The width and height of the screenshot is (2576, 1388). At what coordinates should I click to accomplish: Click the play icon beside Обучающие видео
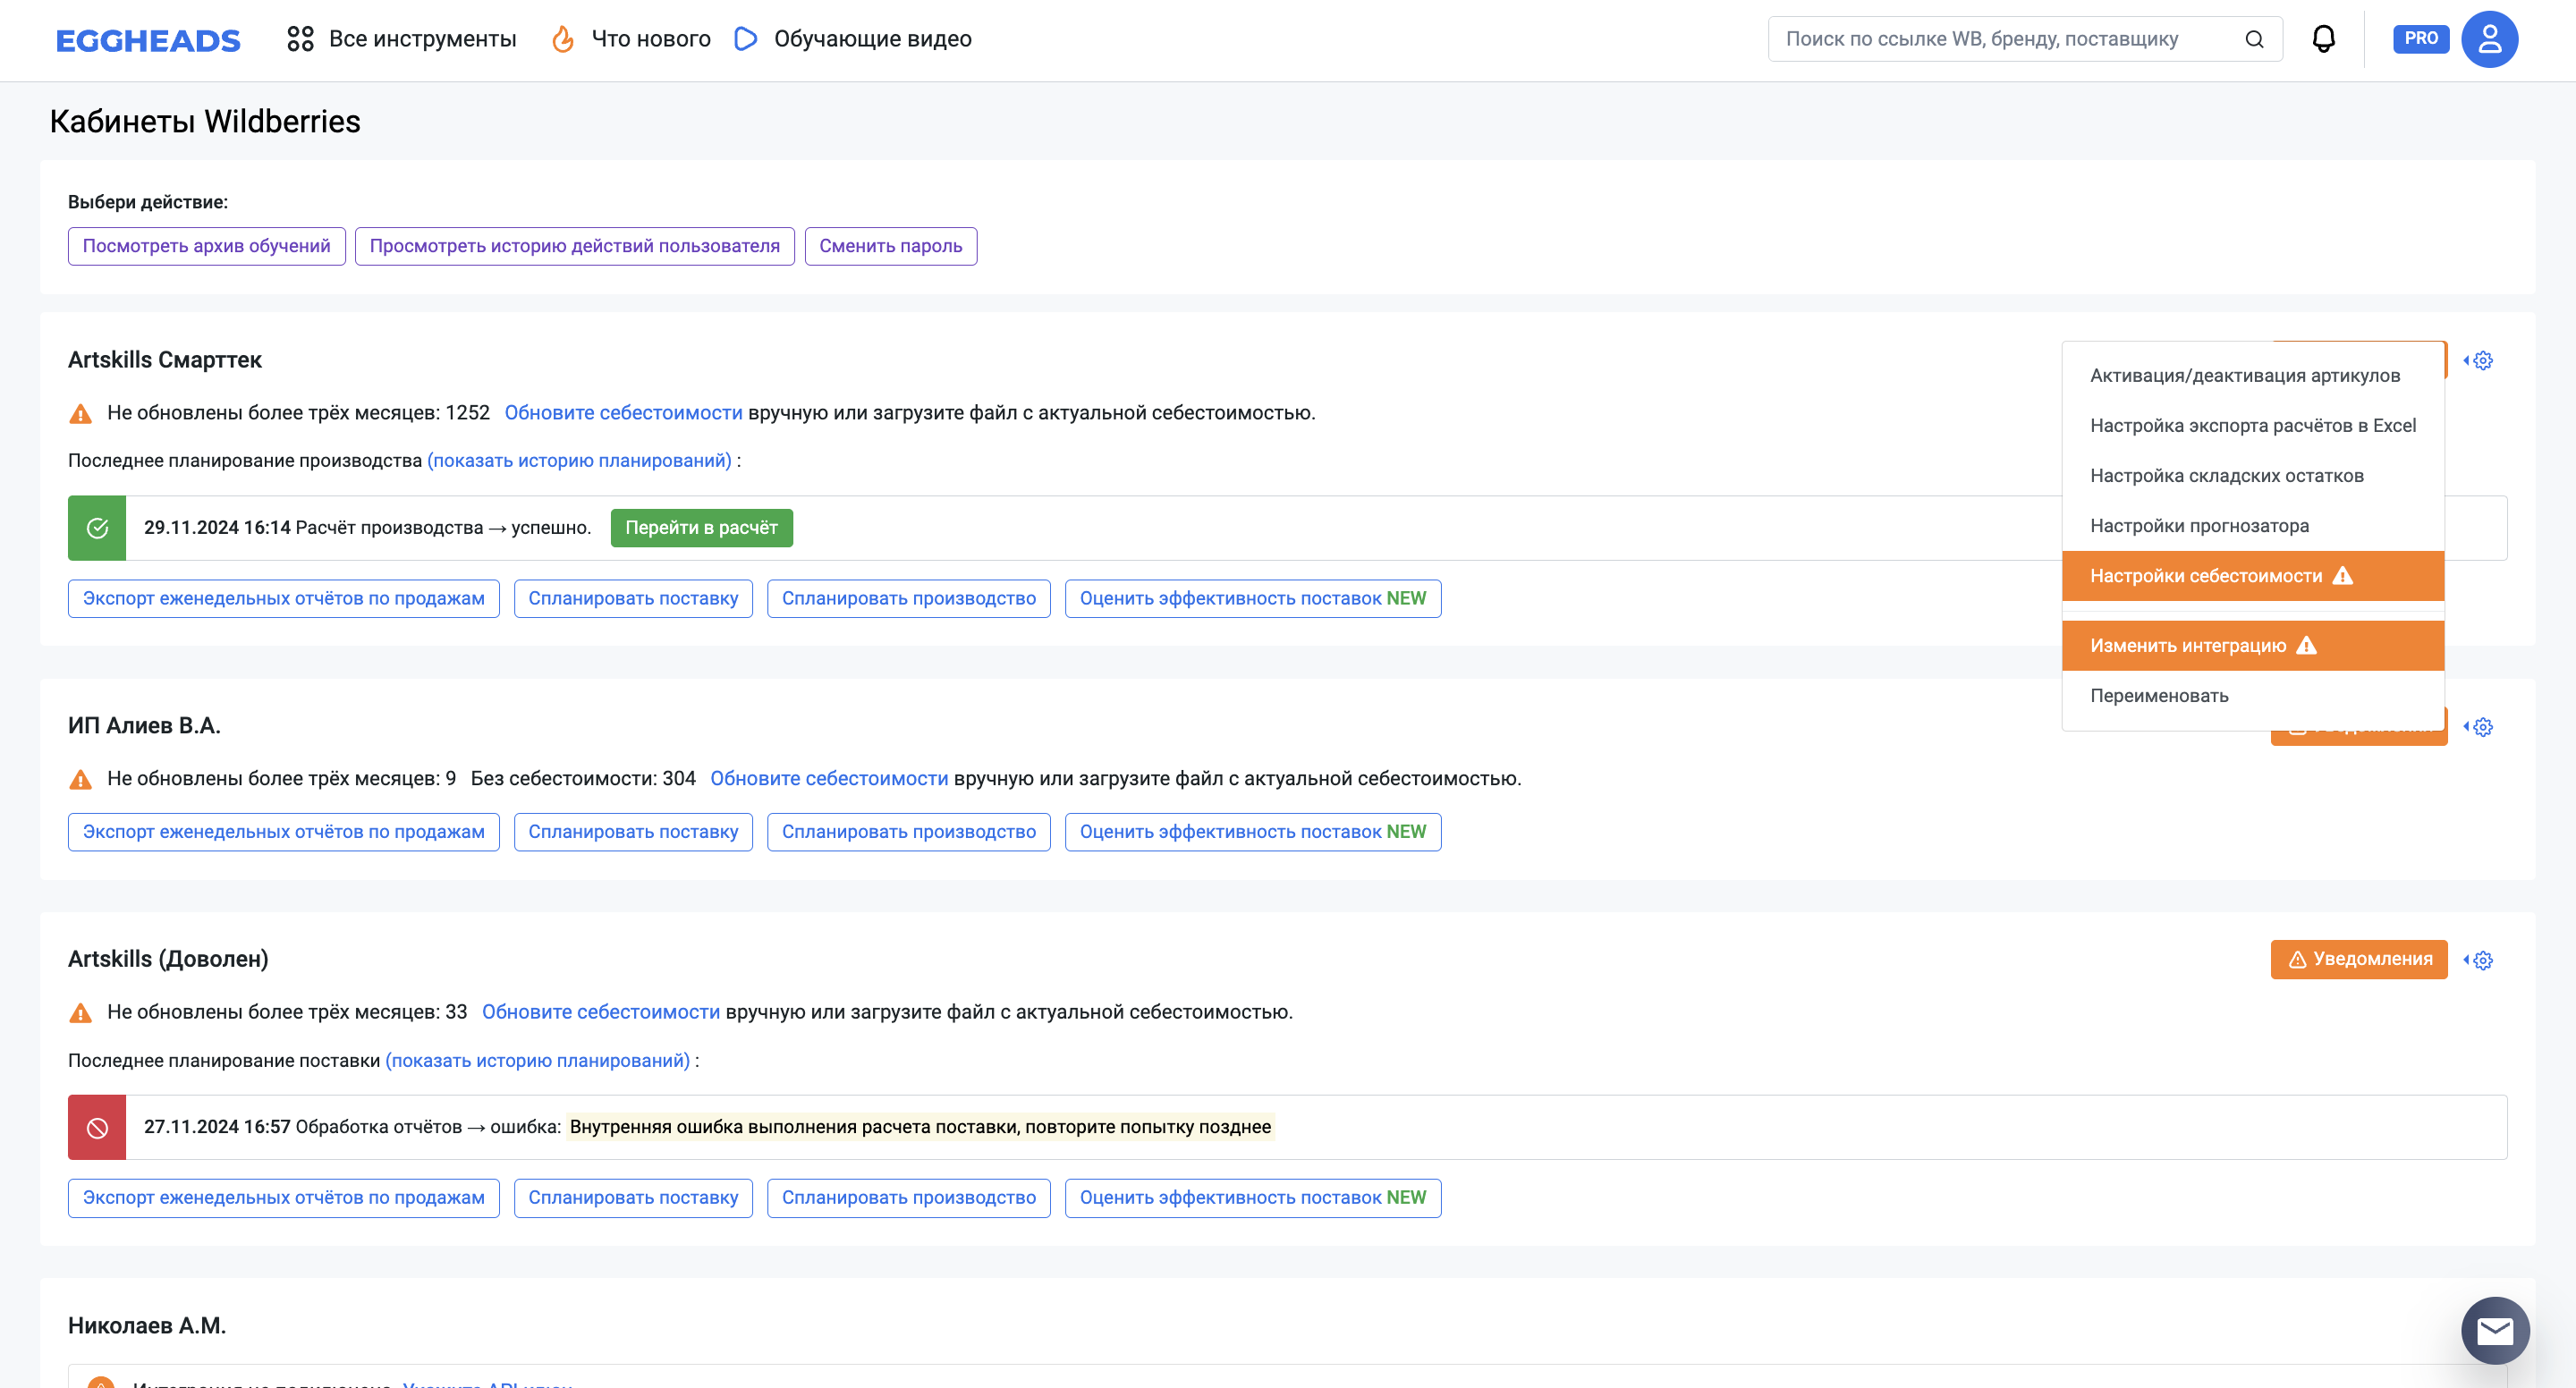point(745,39)
